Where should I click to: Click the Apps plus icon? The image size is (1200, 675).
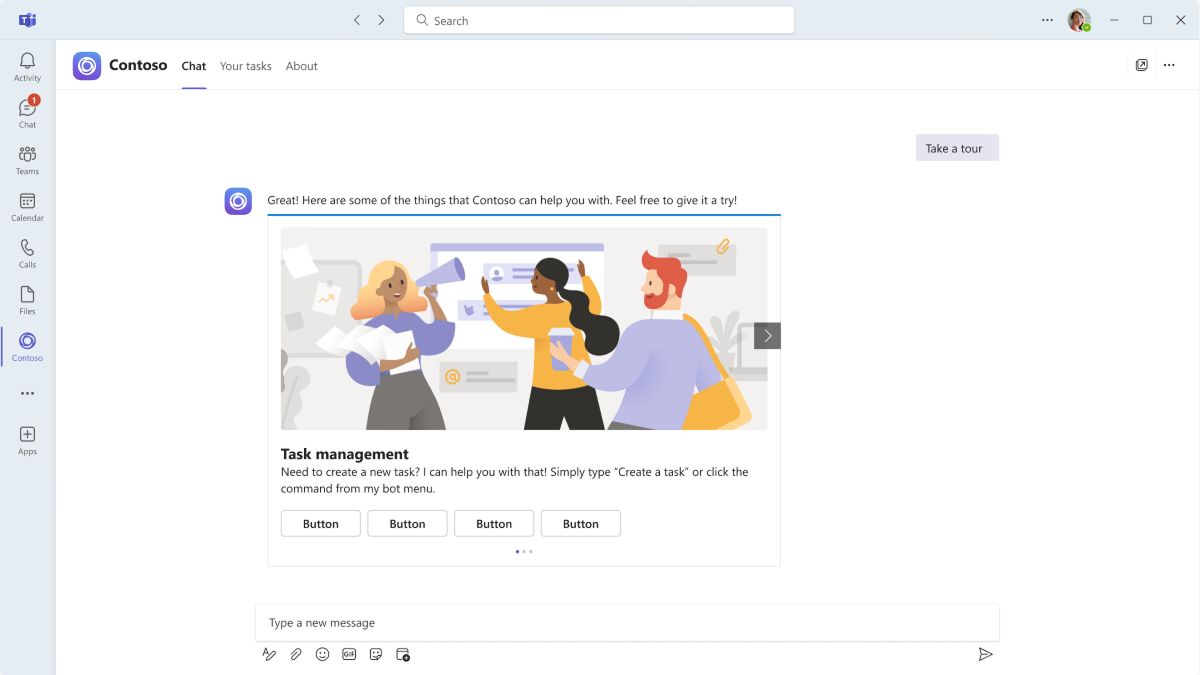pyautogui.click(x=27, y=434)
